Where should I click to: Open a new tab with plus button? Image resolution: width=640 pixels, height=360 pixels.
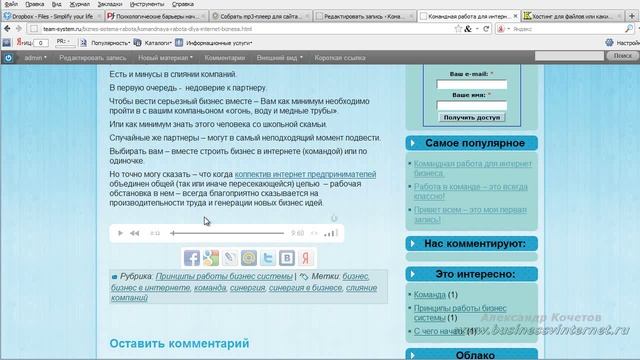pyautogui.click(x=632, y=16)
